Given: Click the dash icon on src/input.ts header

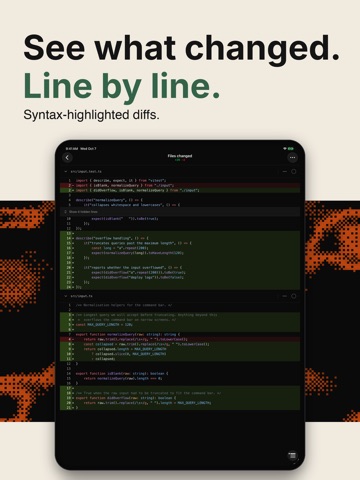Looking at the screenshot, I should 285,296.
